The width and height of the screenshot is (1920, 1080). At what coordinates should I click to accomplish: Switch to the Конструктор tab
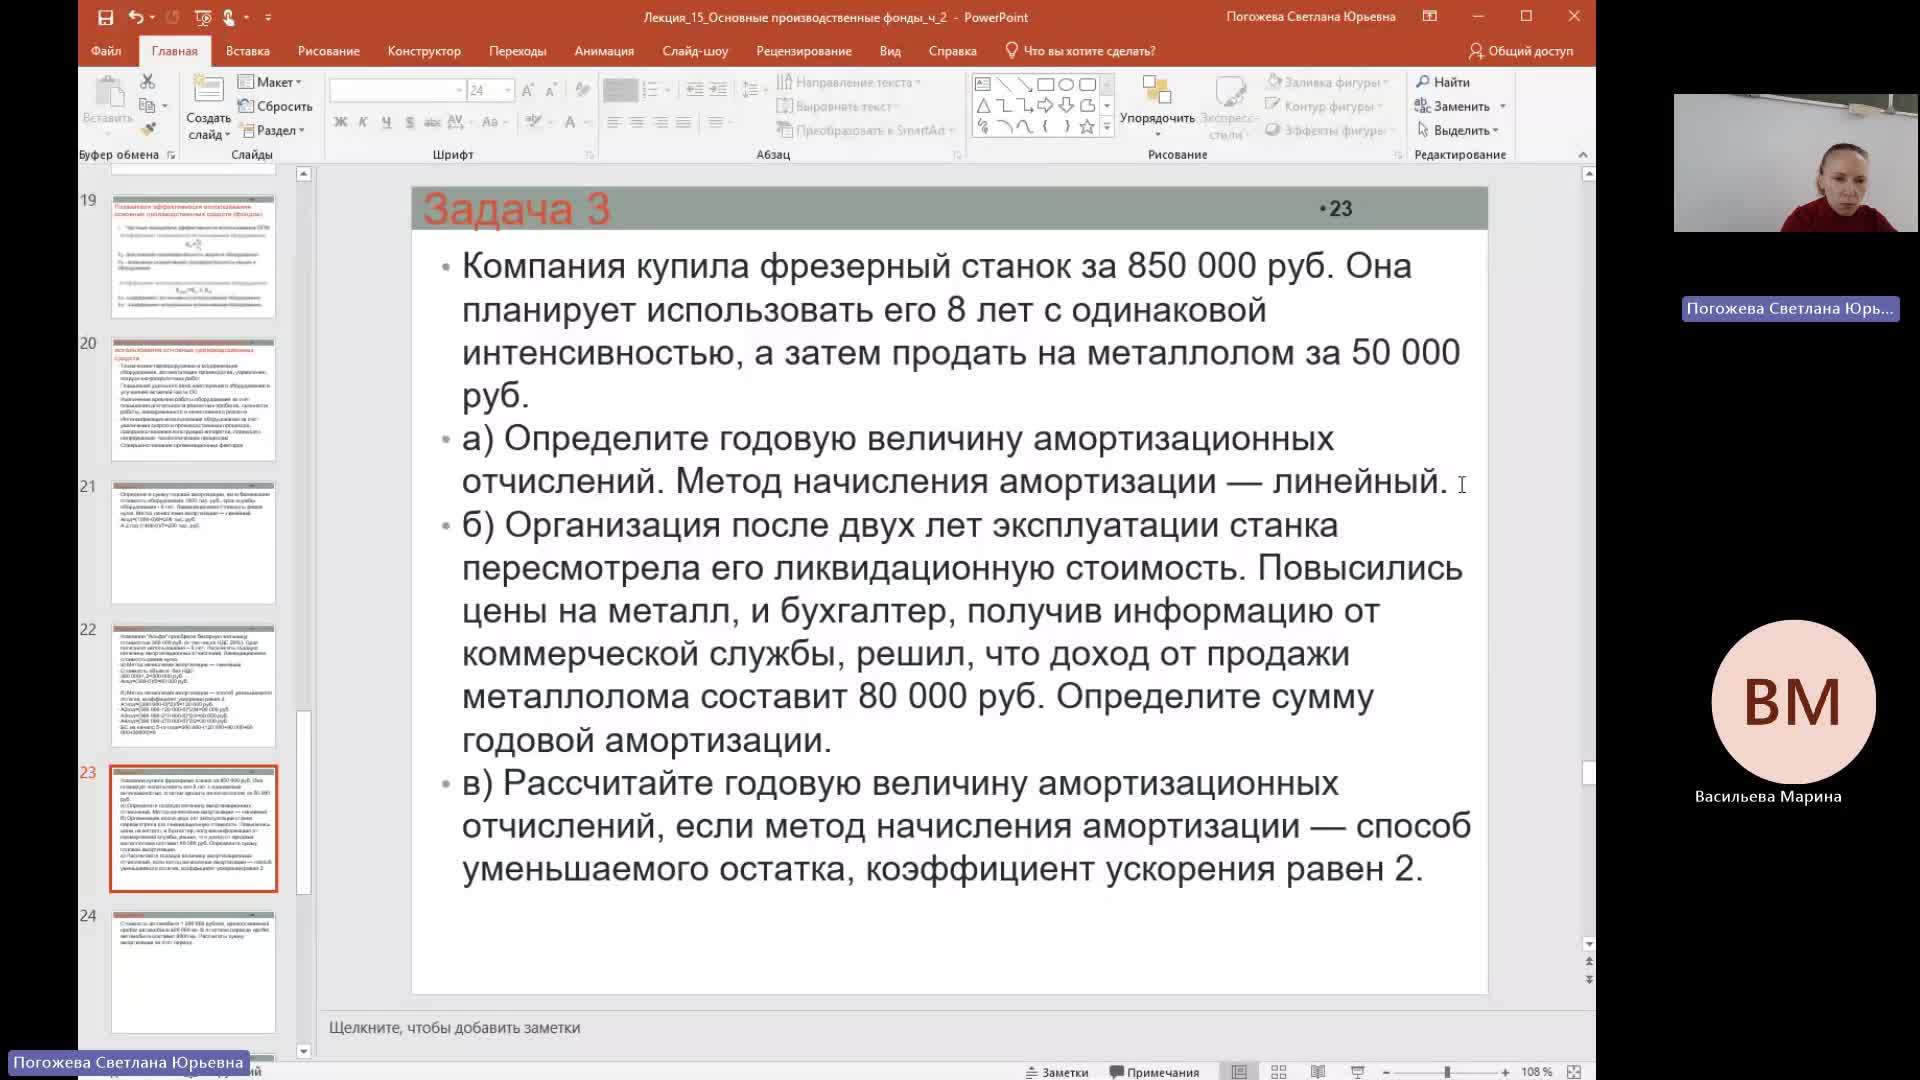(424, 51)
